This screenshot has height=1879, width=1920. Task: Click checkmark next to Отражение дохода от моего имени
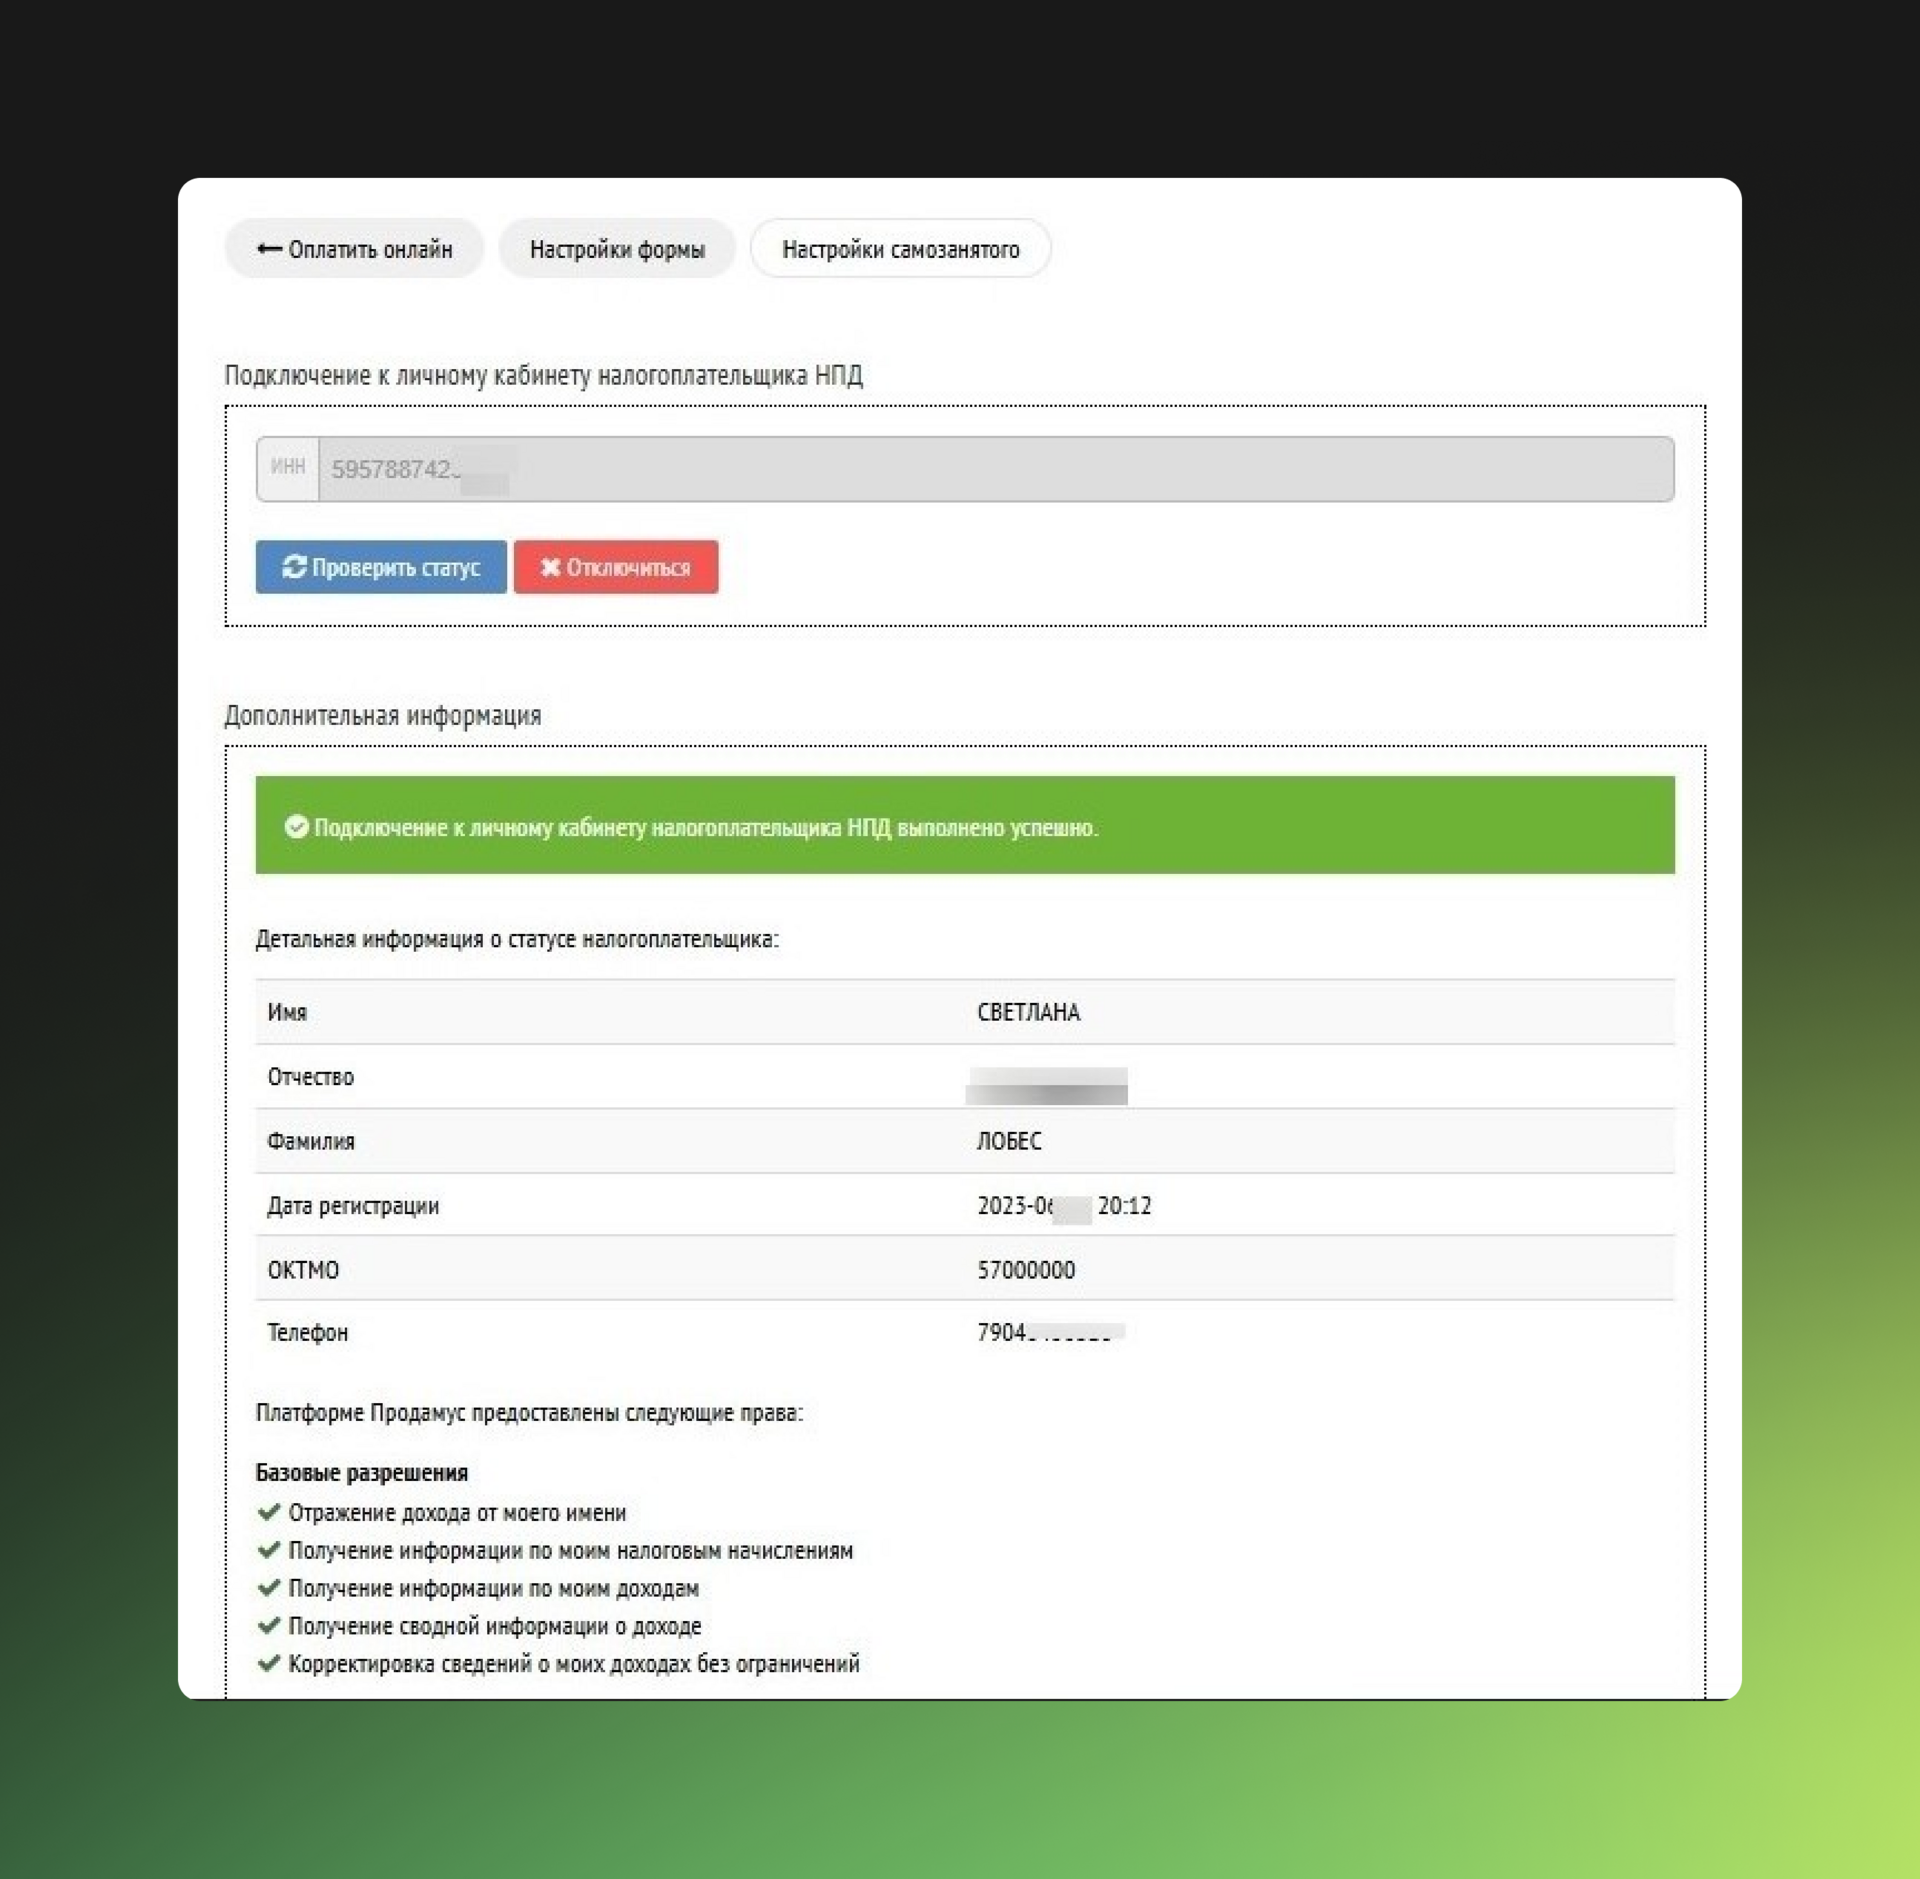(268, 1511)
